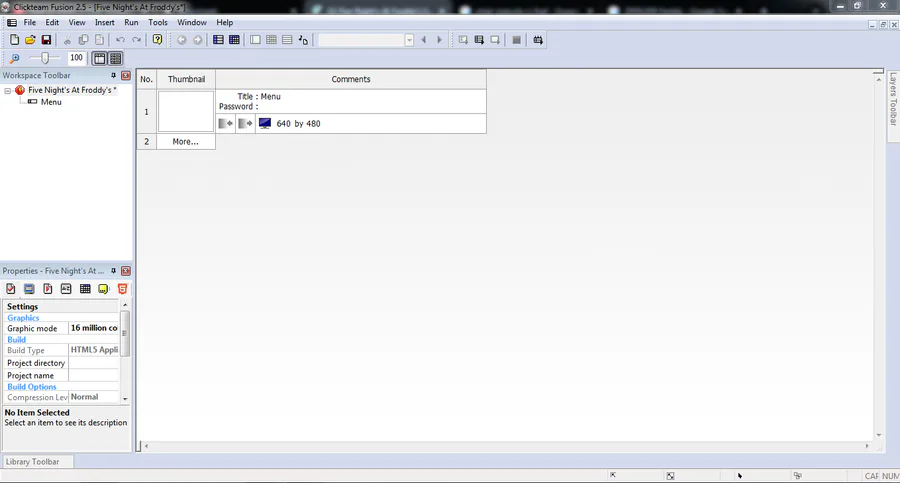This screenshot has height=483, width=900.
Task: Close the Workspace Toolbar panel
Action: coord(126,75)
